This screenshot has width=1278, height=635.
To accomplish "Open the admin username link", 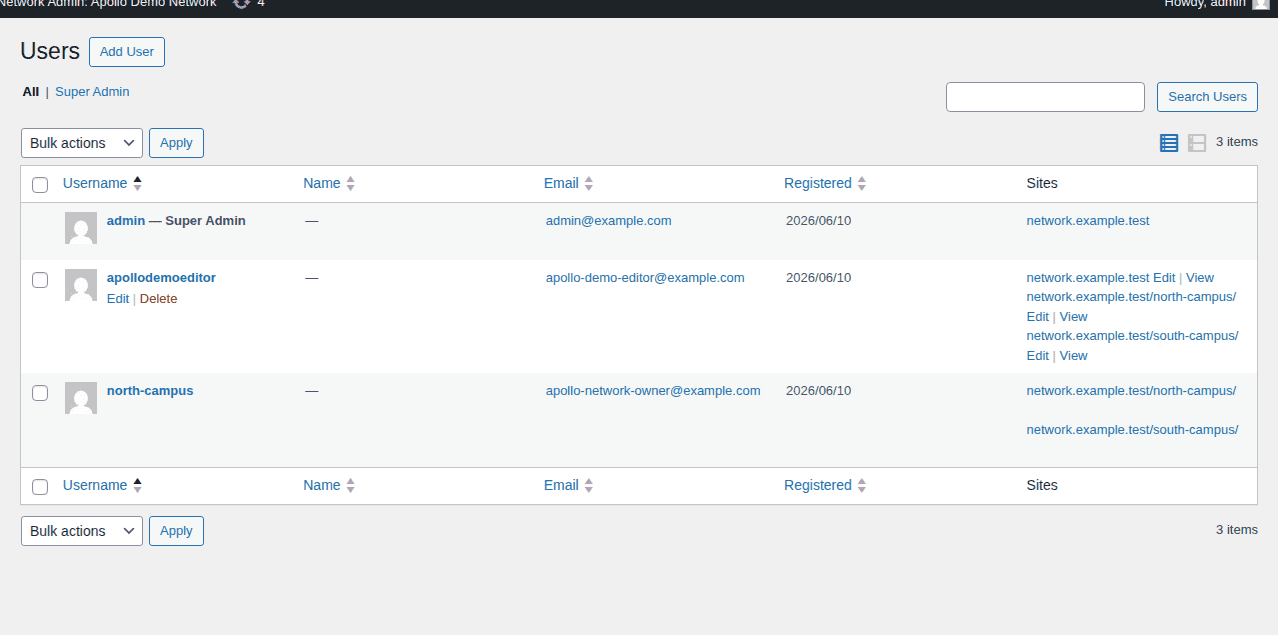I will pos(126,221).
